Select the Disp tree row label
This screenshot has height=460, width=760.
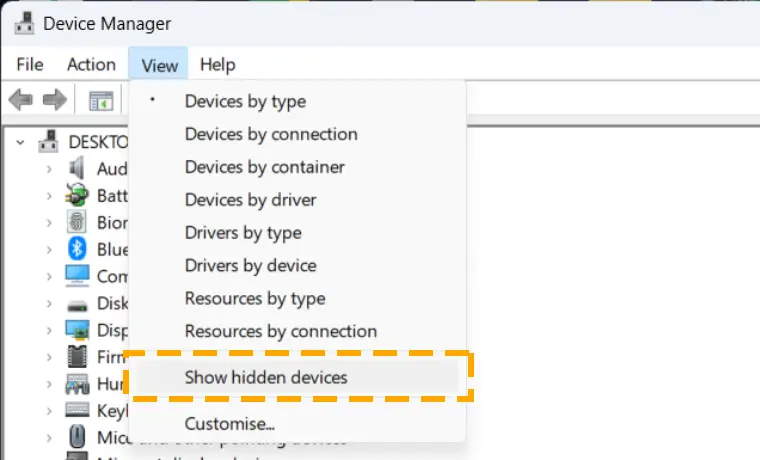point(112,331)
